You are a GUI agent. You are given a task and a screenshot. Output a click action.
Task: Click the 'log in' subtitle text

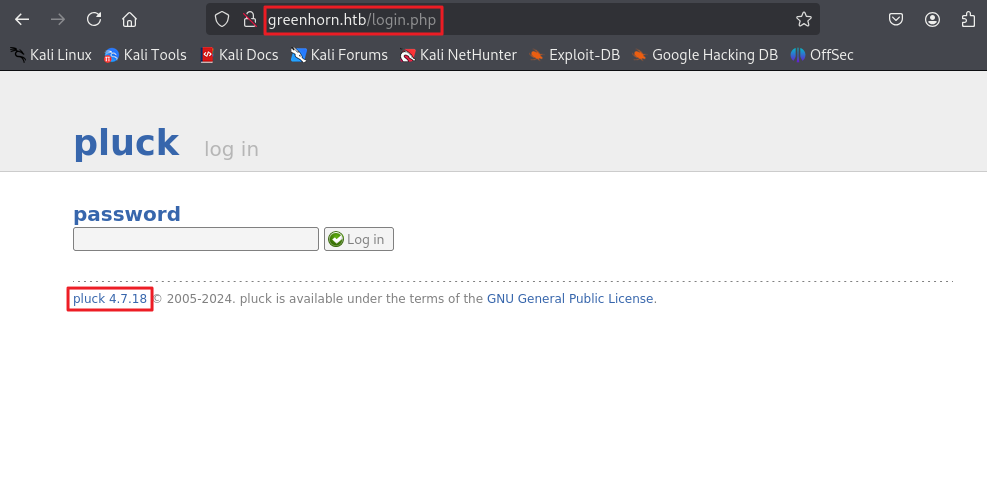(x=231, y=149)
